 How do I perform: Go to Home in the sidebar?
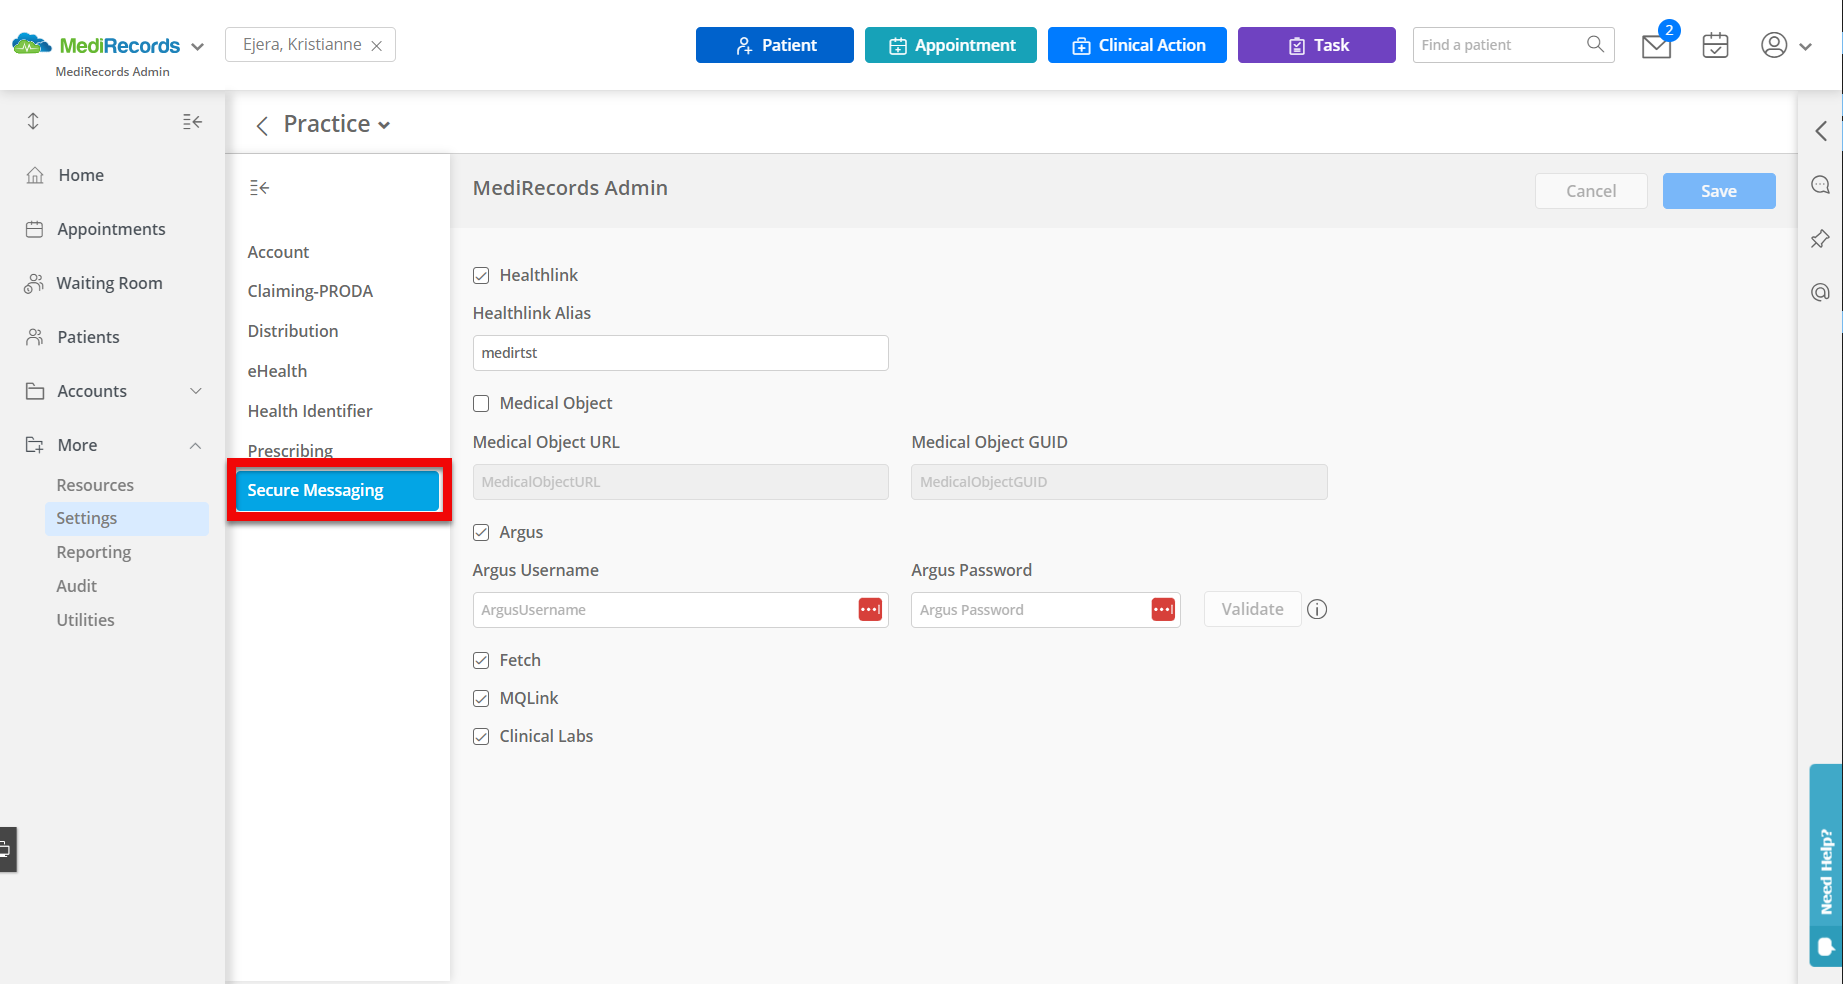point(81,175)
